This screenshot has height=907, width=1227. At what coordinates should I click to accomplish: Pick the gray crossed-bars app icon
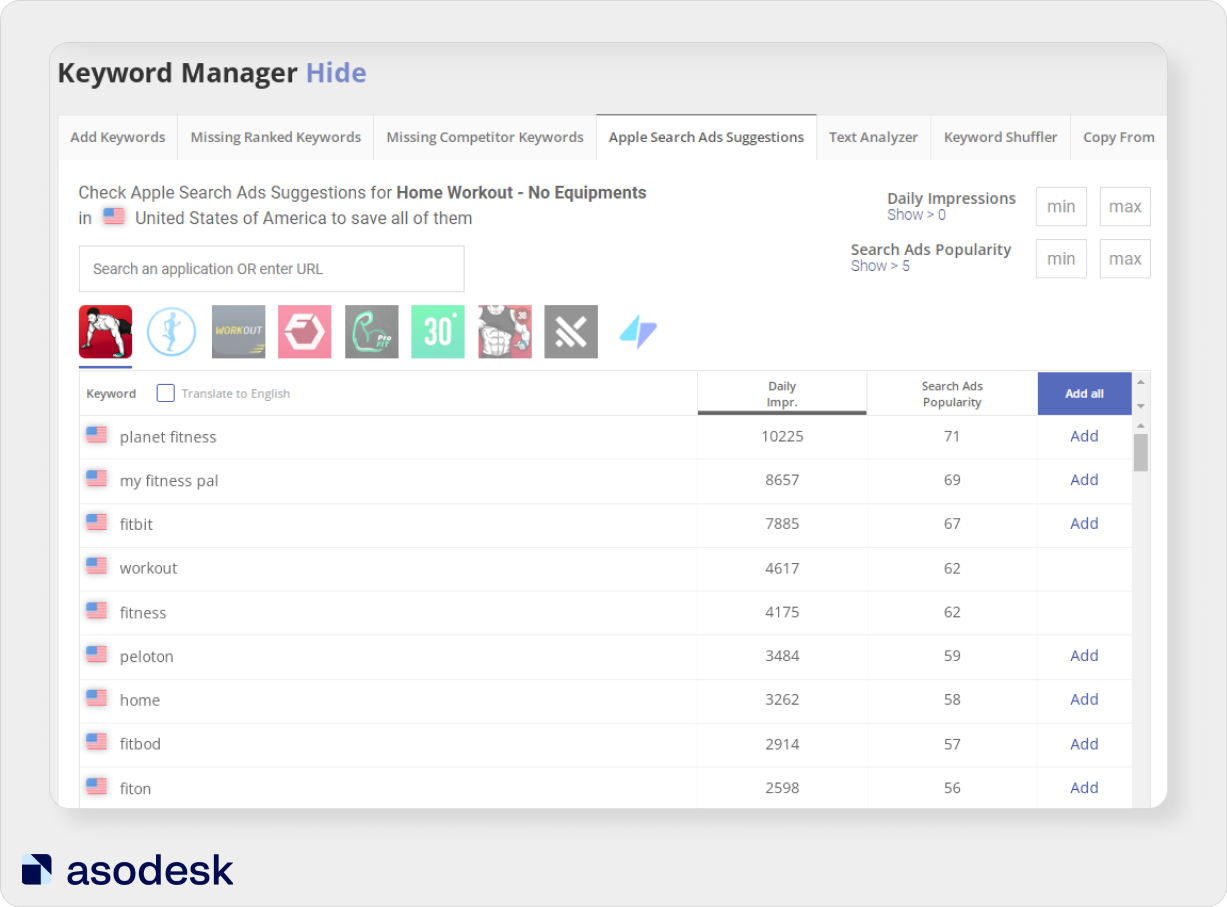571,332
